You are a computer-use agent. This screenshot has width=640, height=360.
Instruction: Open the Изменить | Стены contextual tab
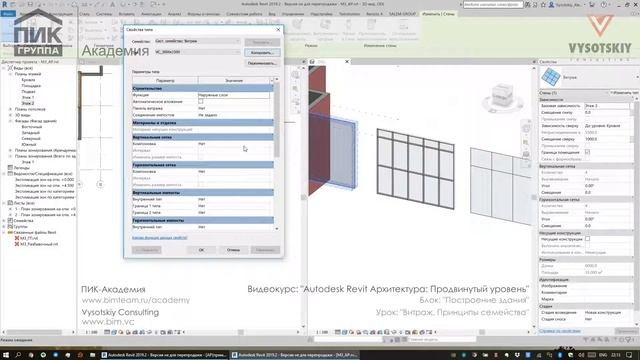click(x=438, y=14)
